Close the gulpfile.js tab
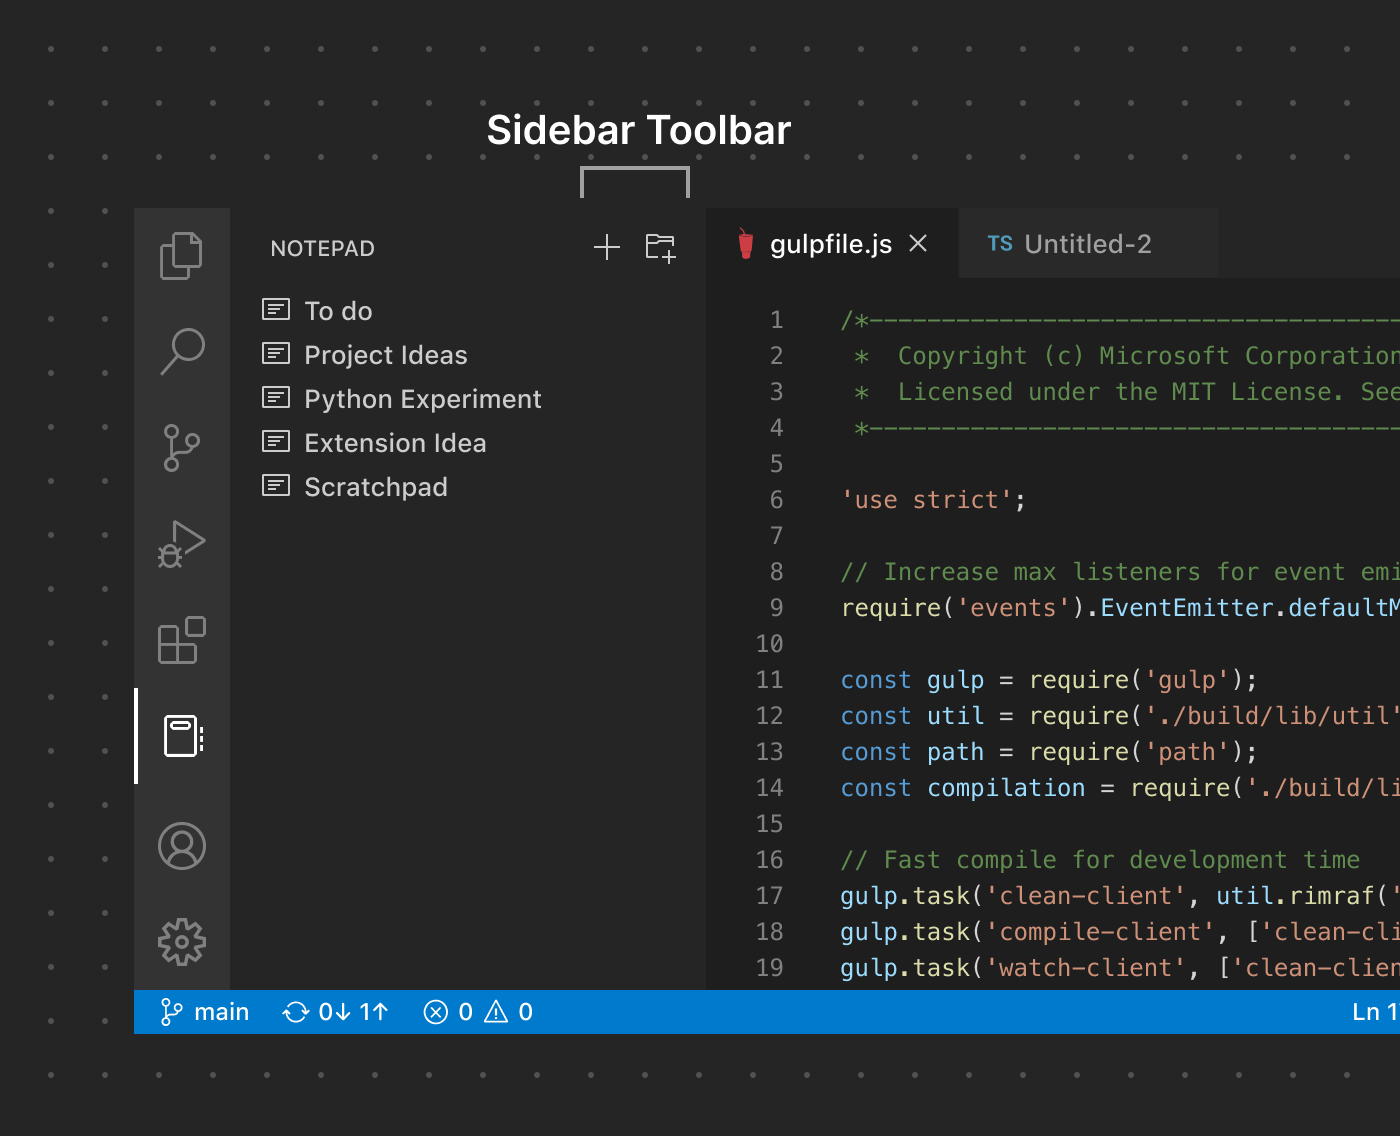 (x=917, y=243)
